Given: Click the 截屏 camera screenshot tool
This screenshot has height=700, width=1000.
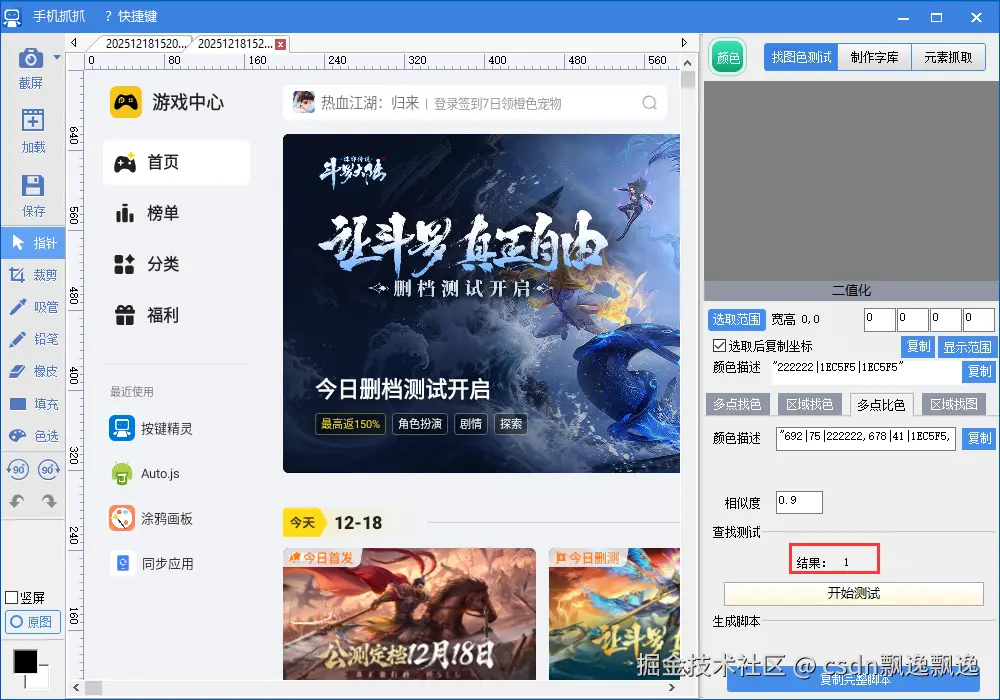Looking at the screenshot, I should (x=31, y=68).
